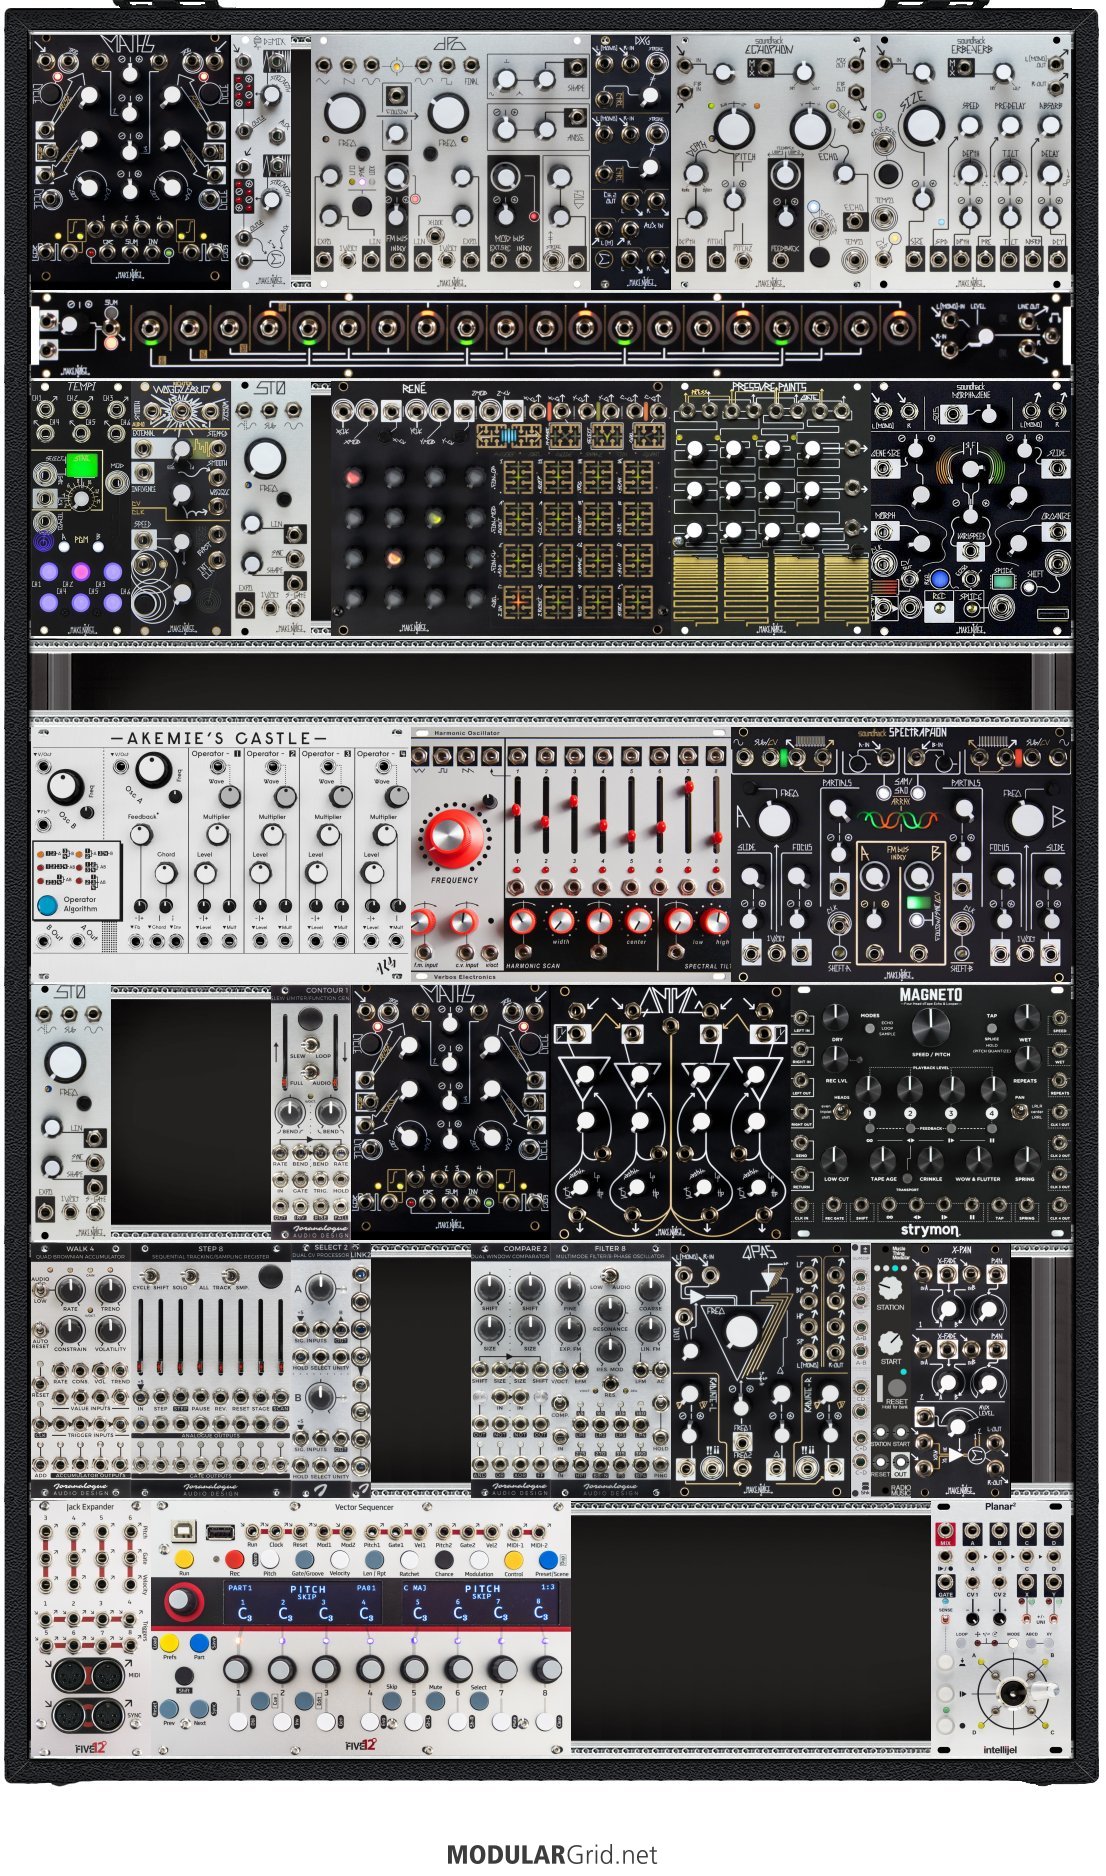Select the black Chance button on Vector Sequencer
The height and width of the screenshot is (1876, 1106).
point(444,1559)
